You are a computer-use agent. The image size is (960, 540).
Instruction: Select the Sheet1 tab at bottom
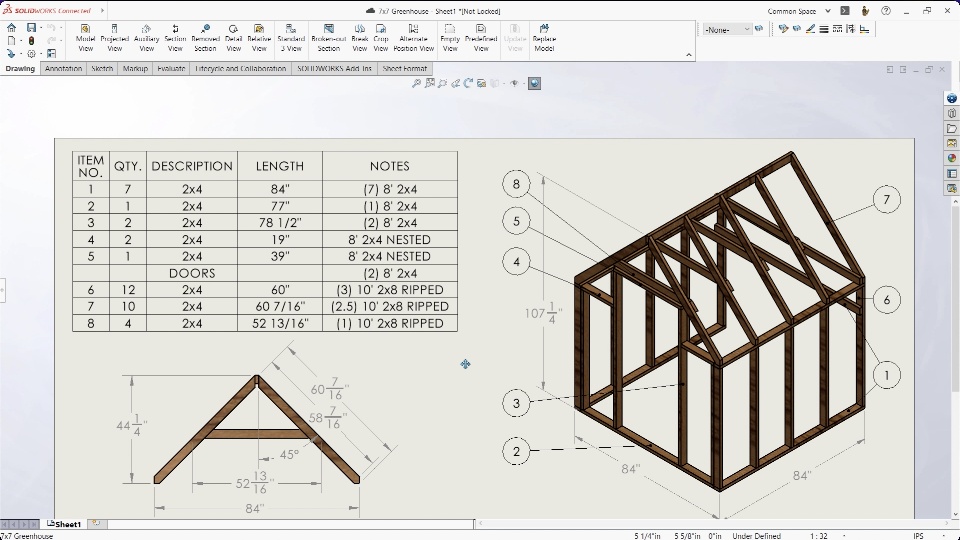tap(64, 524)
